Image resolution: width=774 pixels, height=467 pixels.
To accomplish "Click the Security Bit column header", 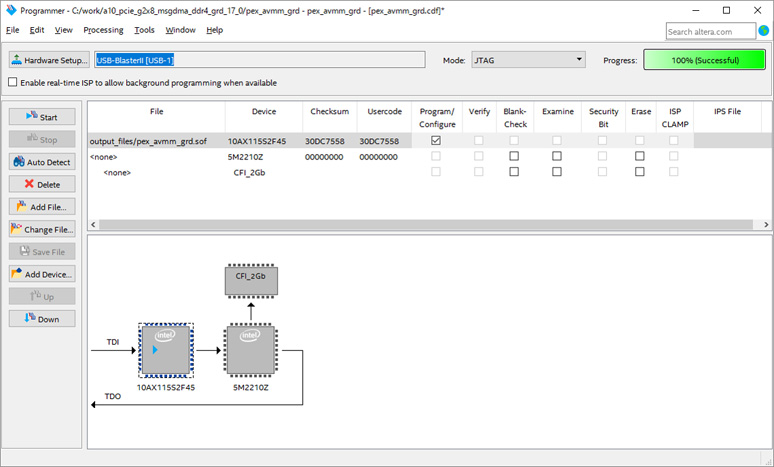I will [x=603, y=117].
